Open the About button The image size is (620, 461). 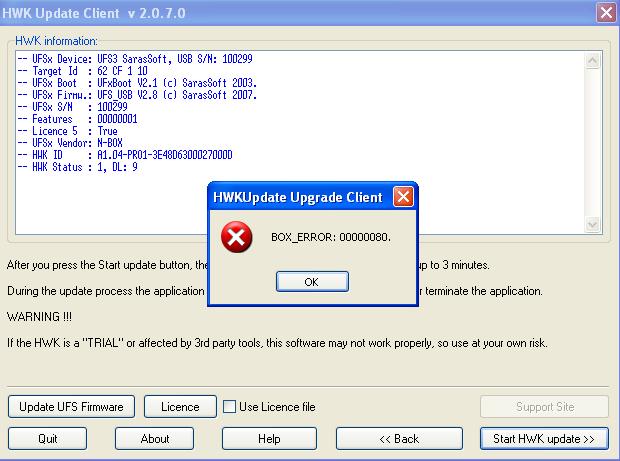[x=155, y=438]
